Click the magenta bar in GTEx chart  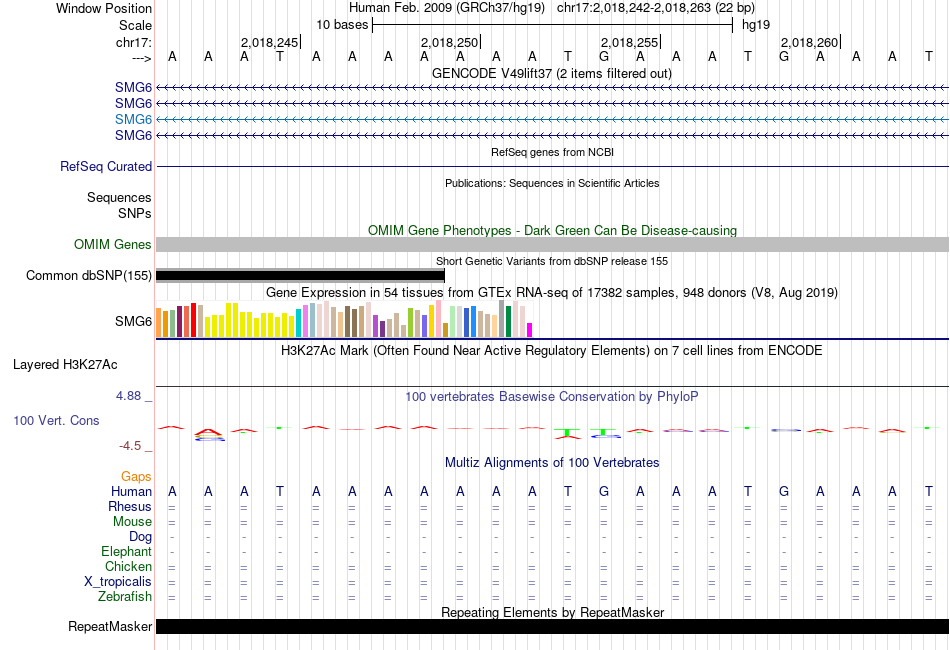530,330
